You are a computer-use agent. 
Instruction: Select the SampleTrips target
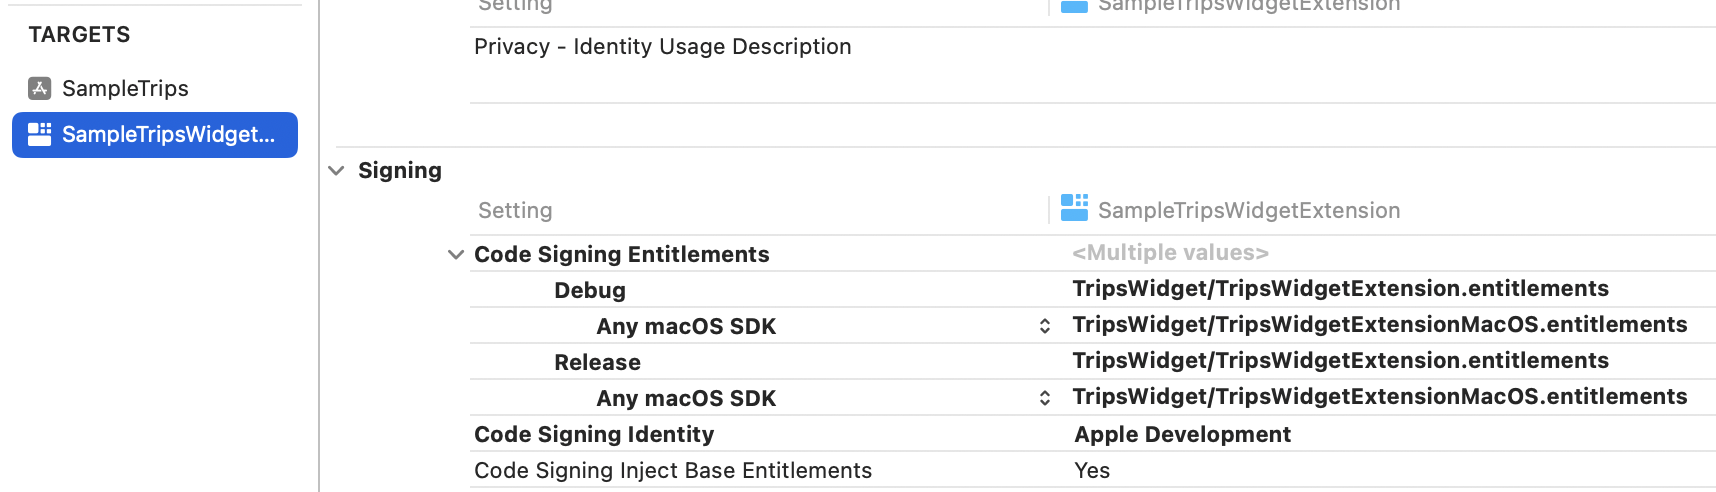tap(125, 88)
